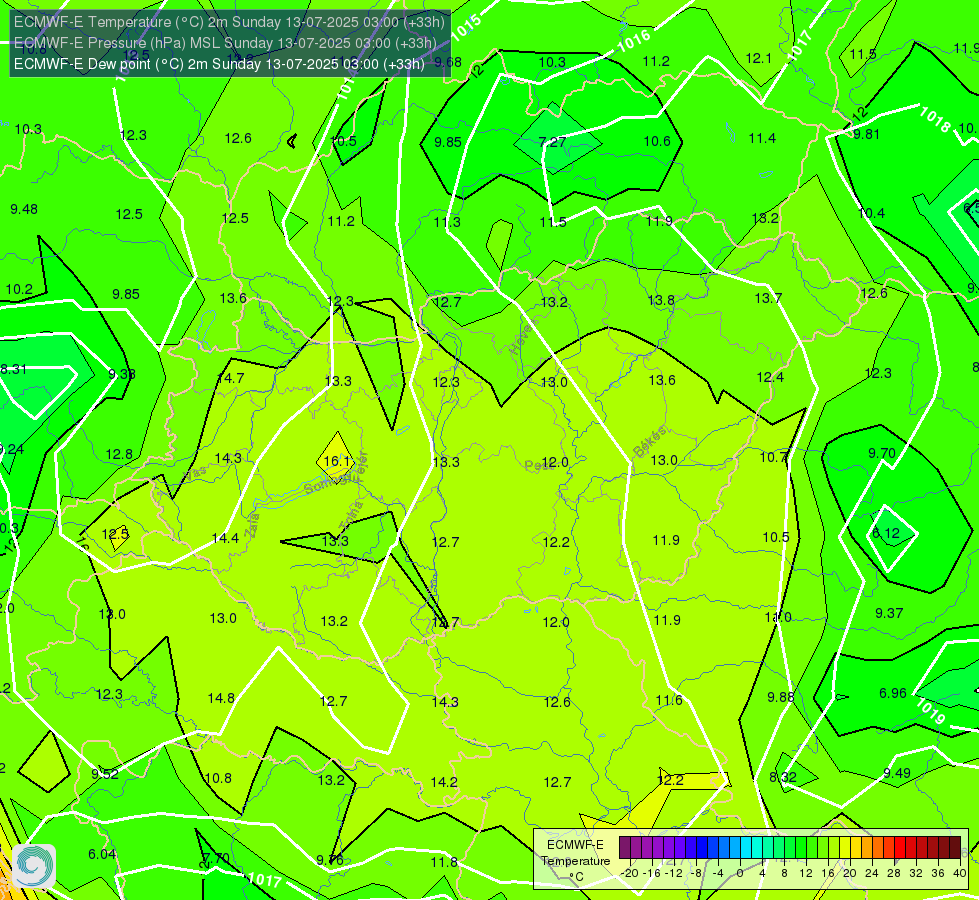The image size is (979, 900).
Task: Click the 11.8 value at the bottom
Action: 444,861
